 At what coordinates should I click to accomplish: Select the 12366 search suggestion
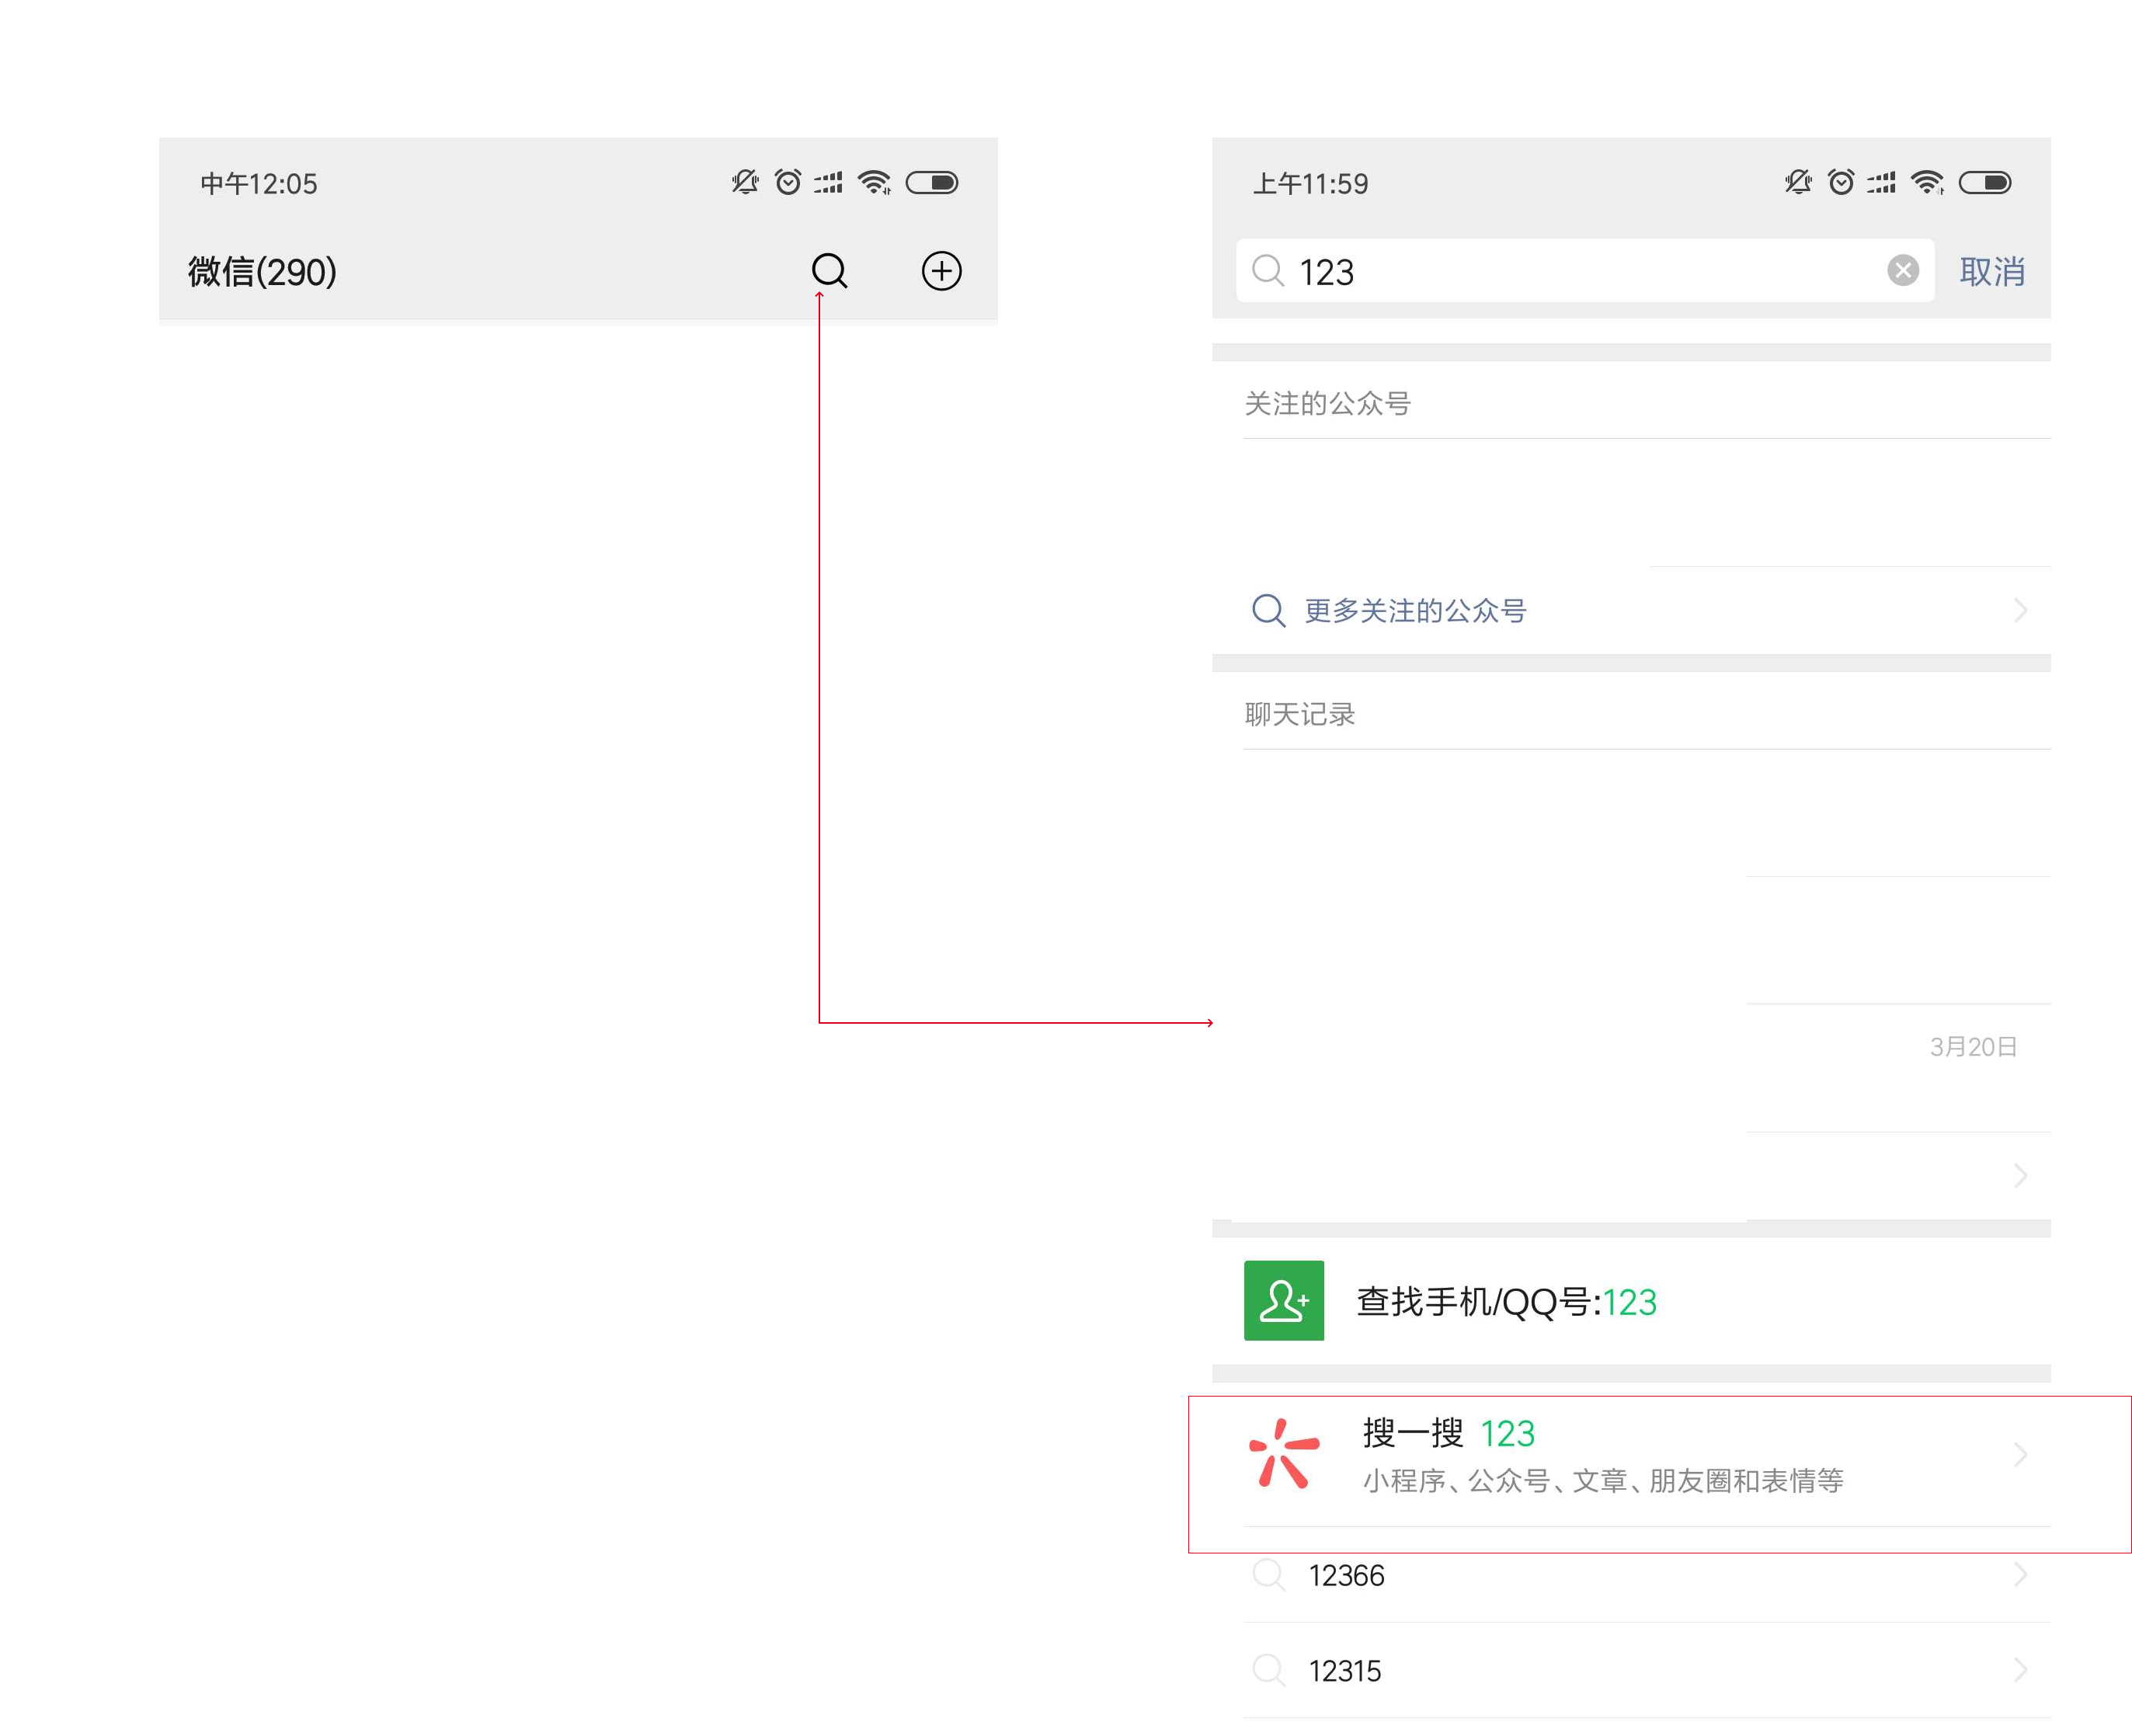1631,1575
